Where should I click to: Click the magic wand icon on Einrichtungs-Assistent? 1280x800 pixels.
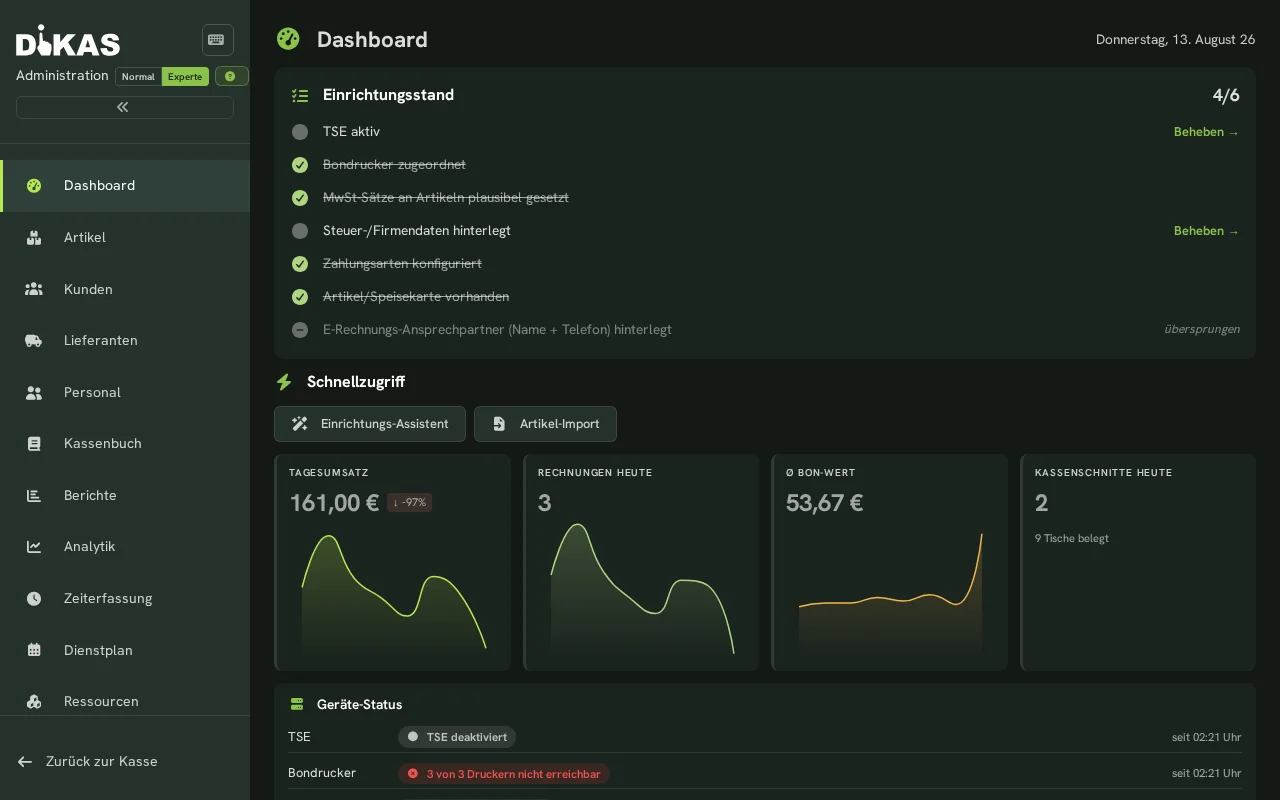[299, 424]
